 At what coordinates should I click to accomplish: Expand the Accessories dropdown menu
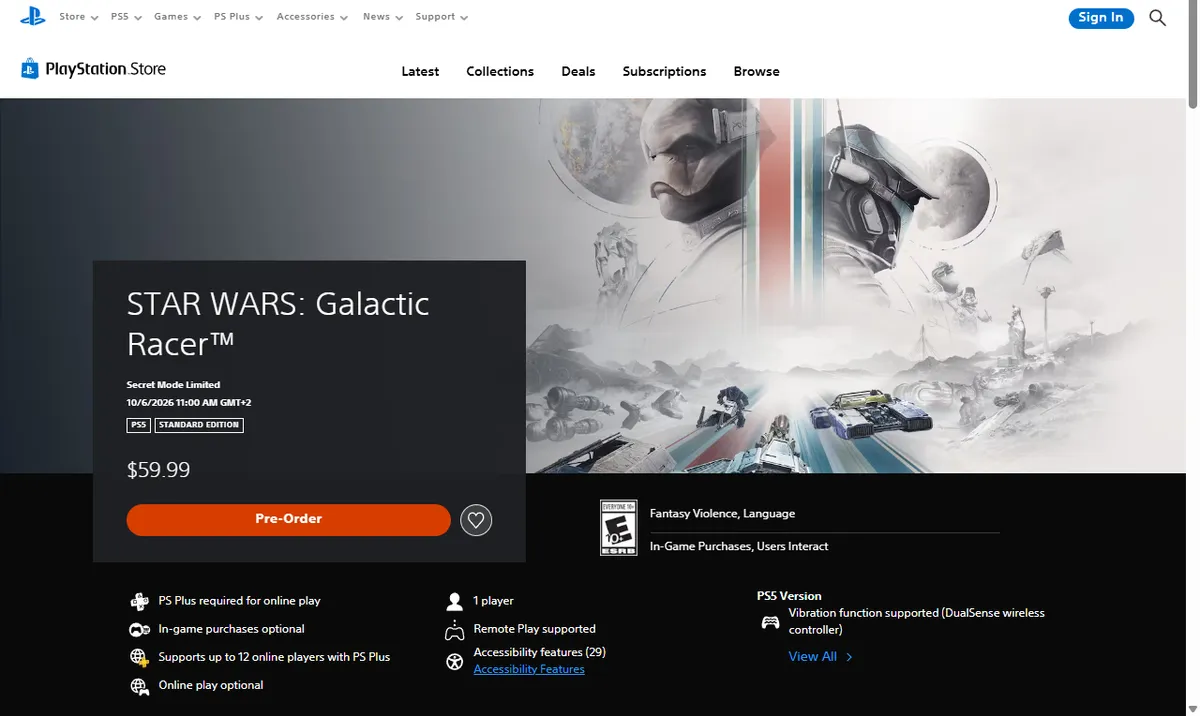(x=312, y=17)
